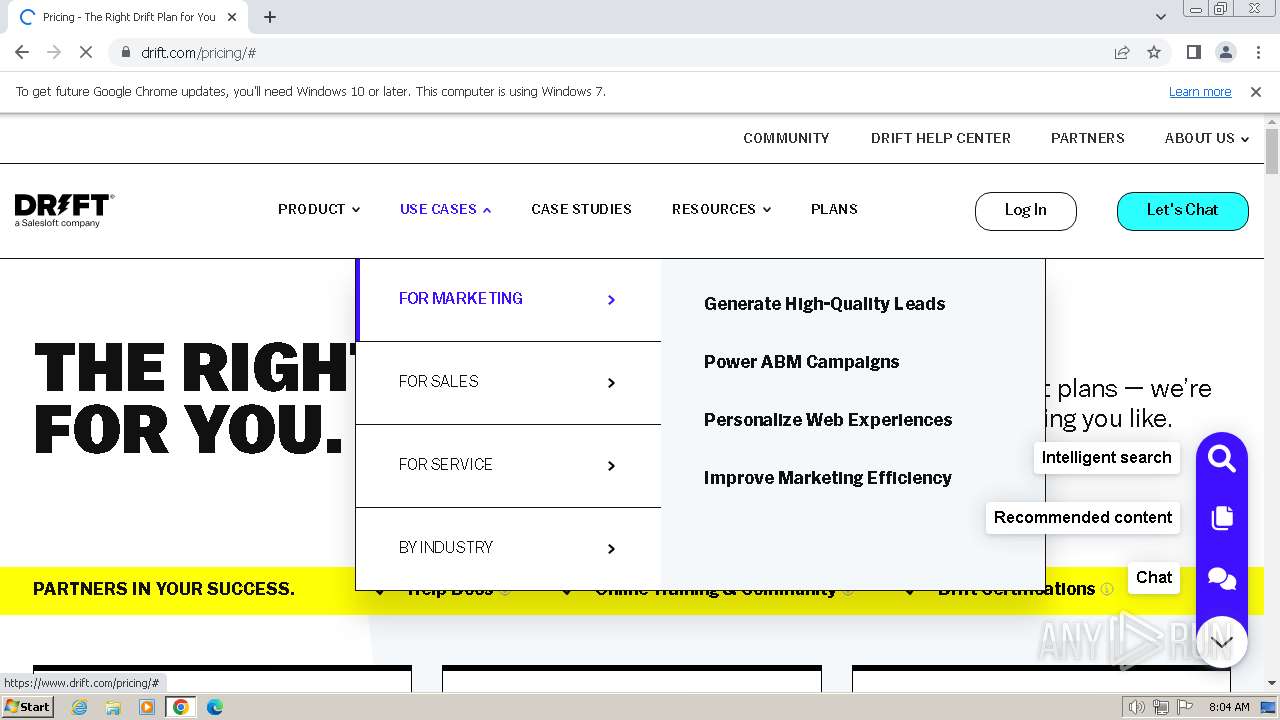Open a new browser tab
1280x720 pixels.
(270, 17)
